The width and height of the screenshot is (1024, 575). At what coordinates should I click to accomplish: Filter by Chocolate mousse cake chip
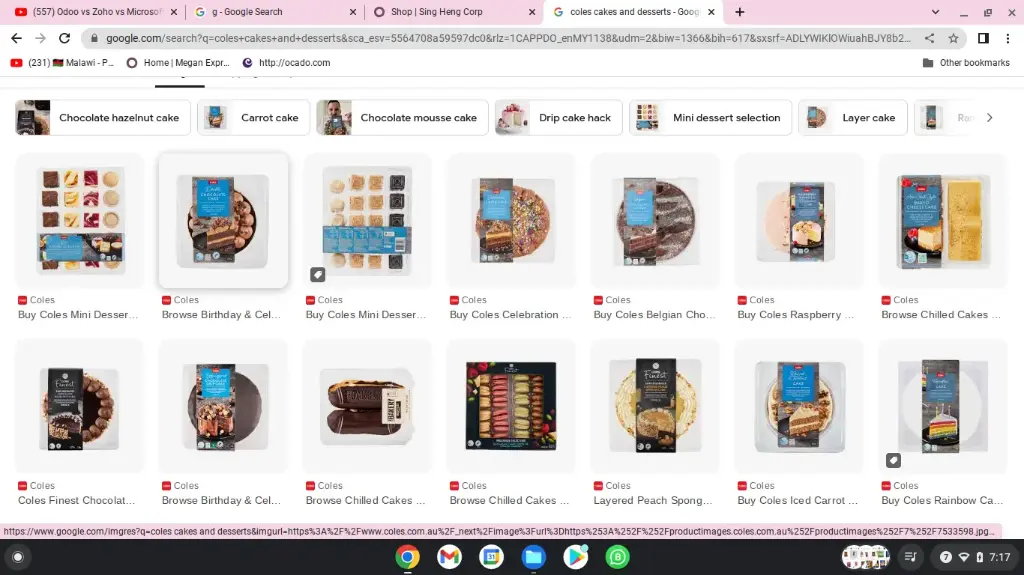[x=402, y=118]
